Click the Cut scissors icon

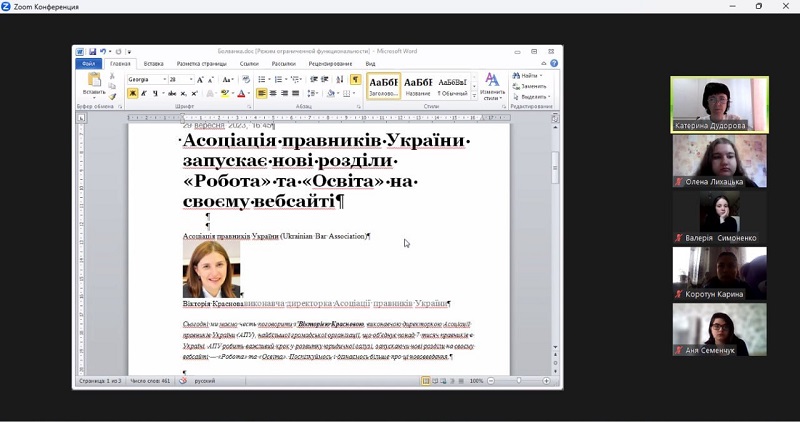(112, 76)
